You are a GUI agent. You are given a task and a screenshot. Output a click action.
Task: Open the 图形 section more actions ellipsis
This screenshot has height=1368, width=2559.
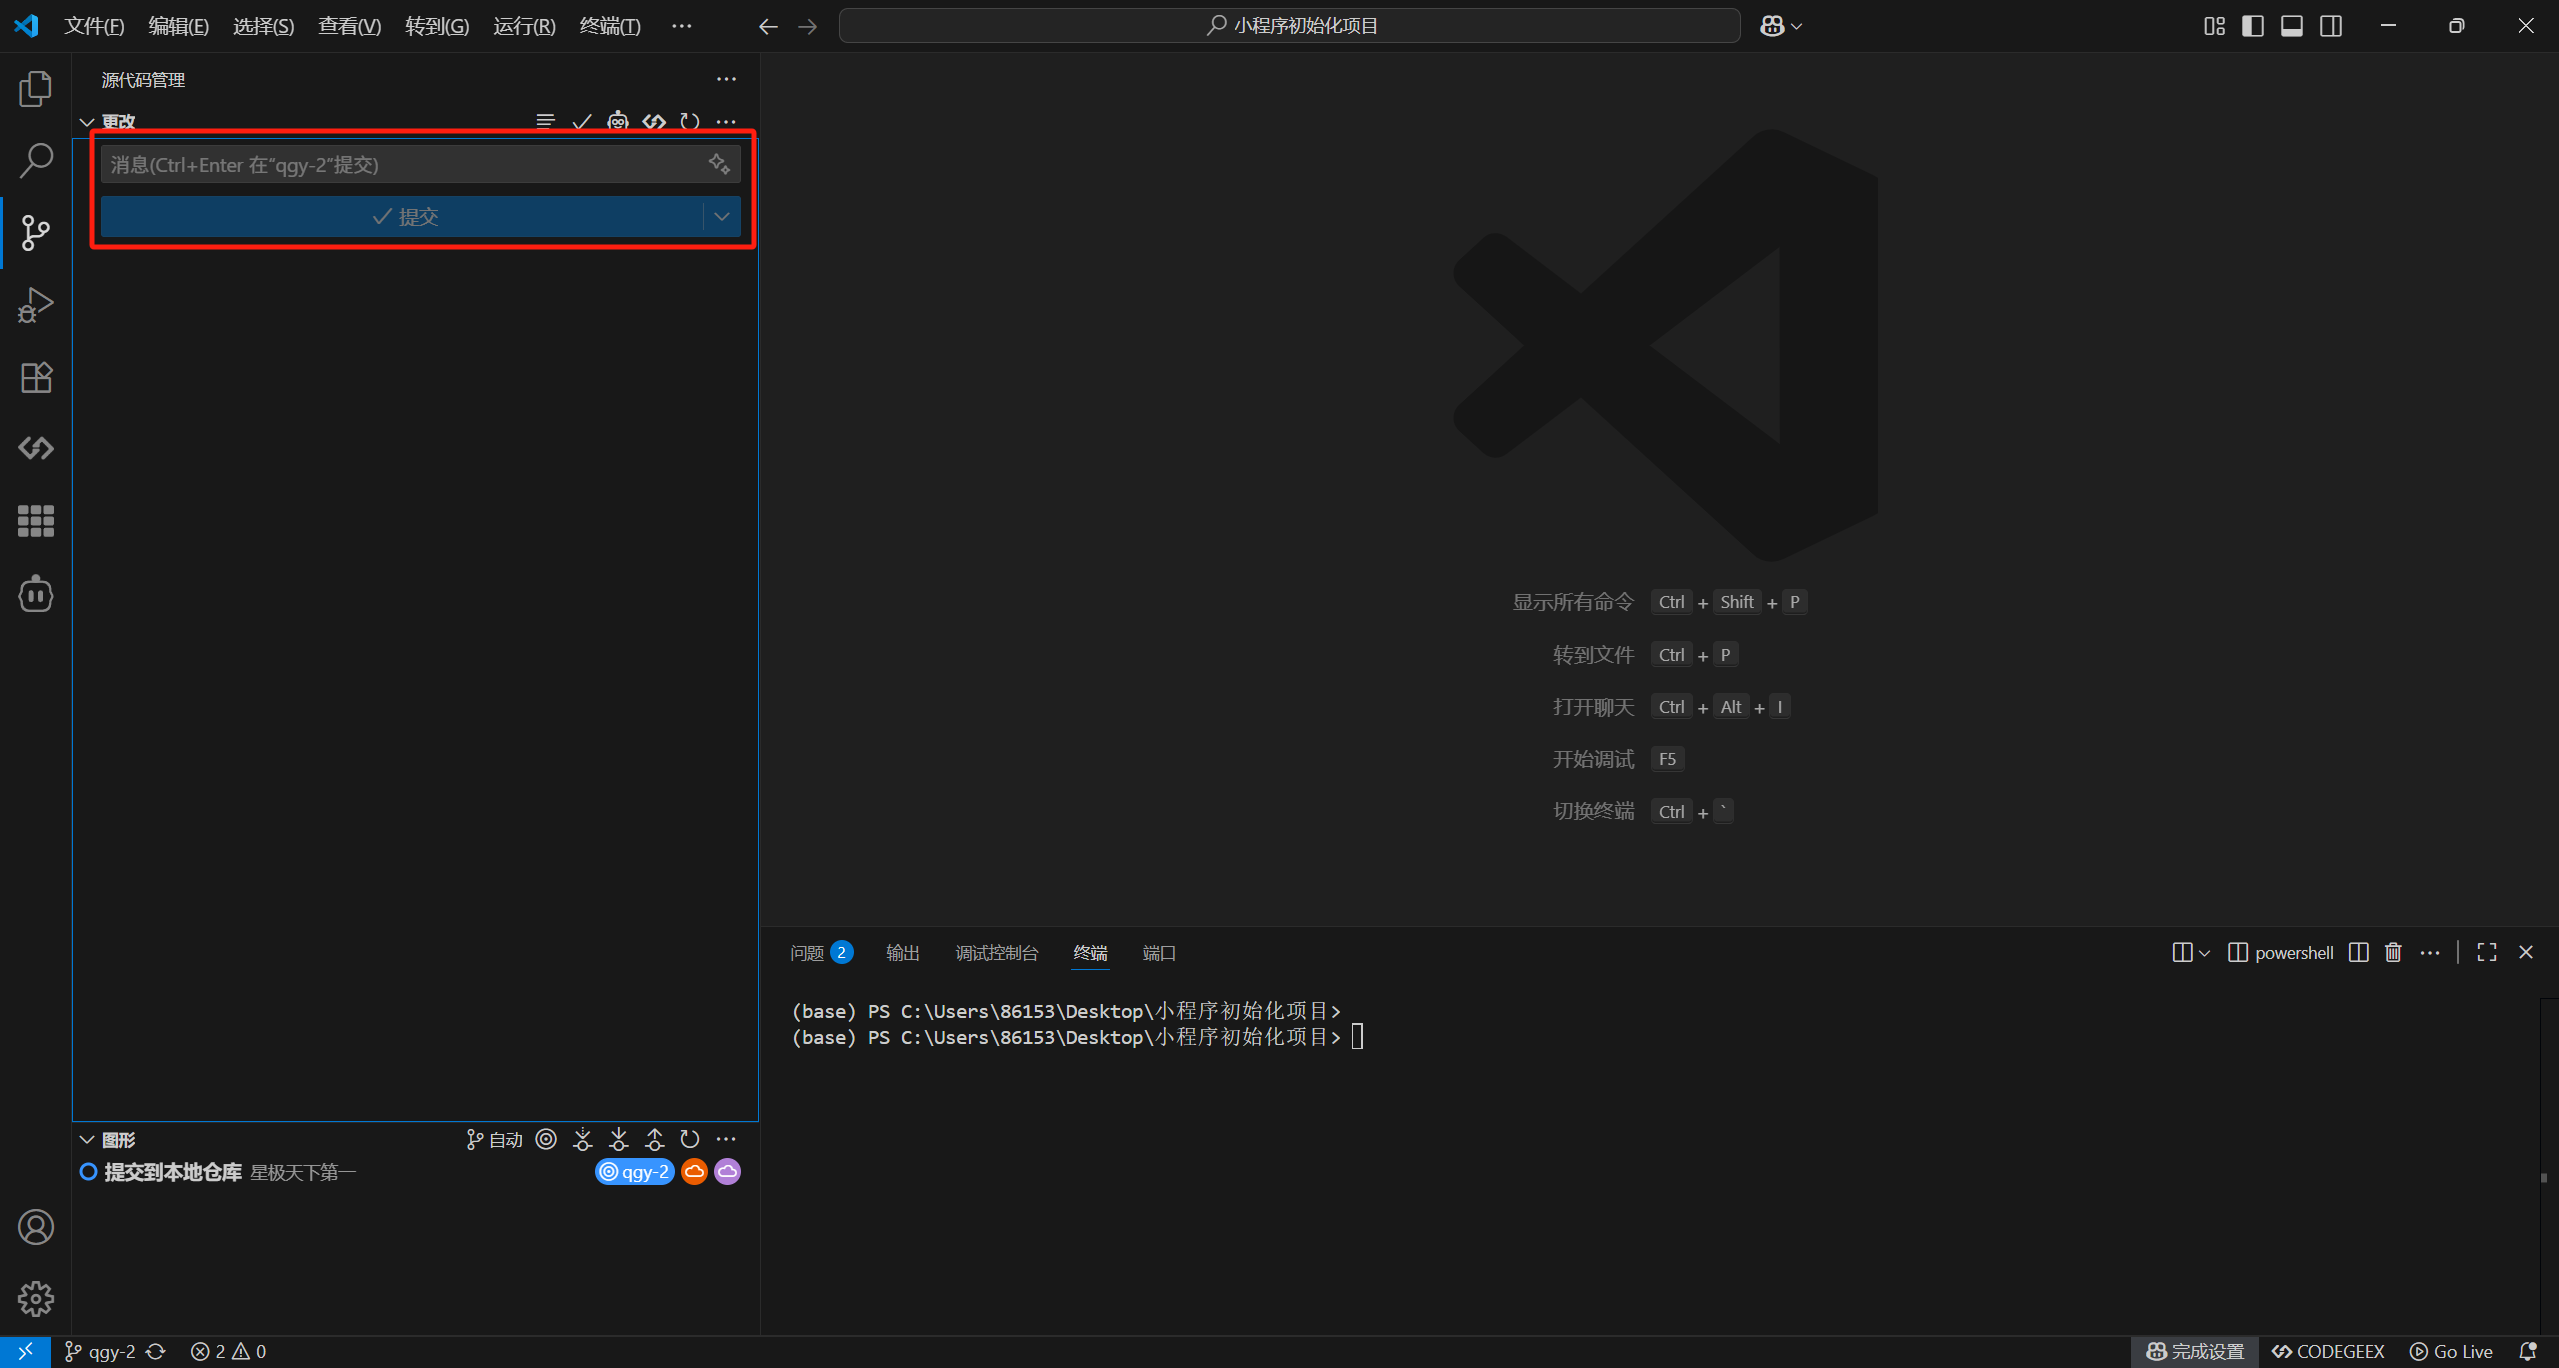pos(726,1139)
